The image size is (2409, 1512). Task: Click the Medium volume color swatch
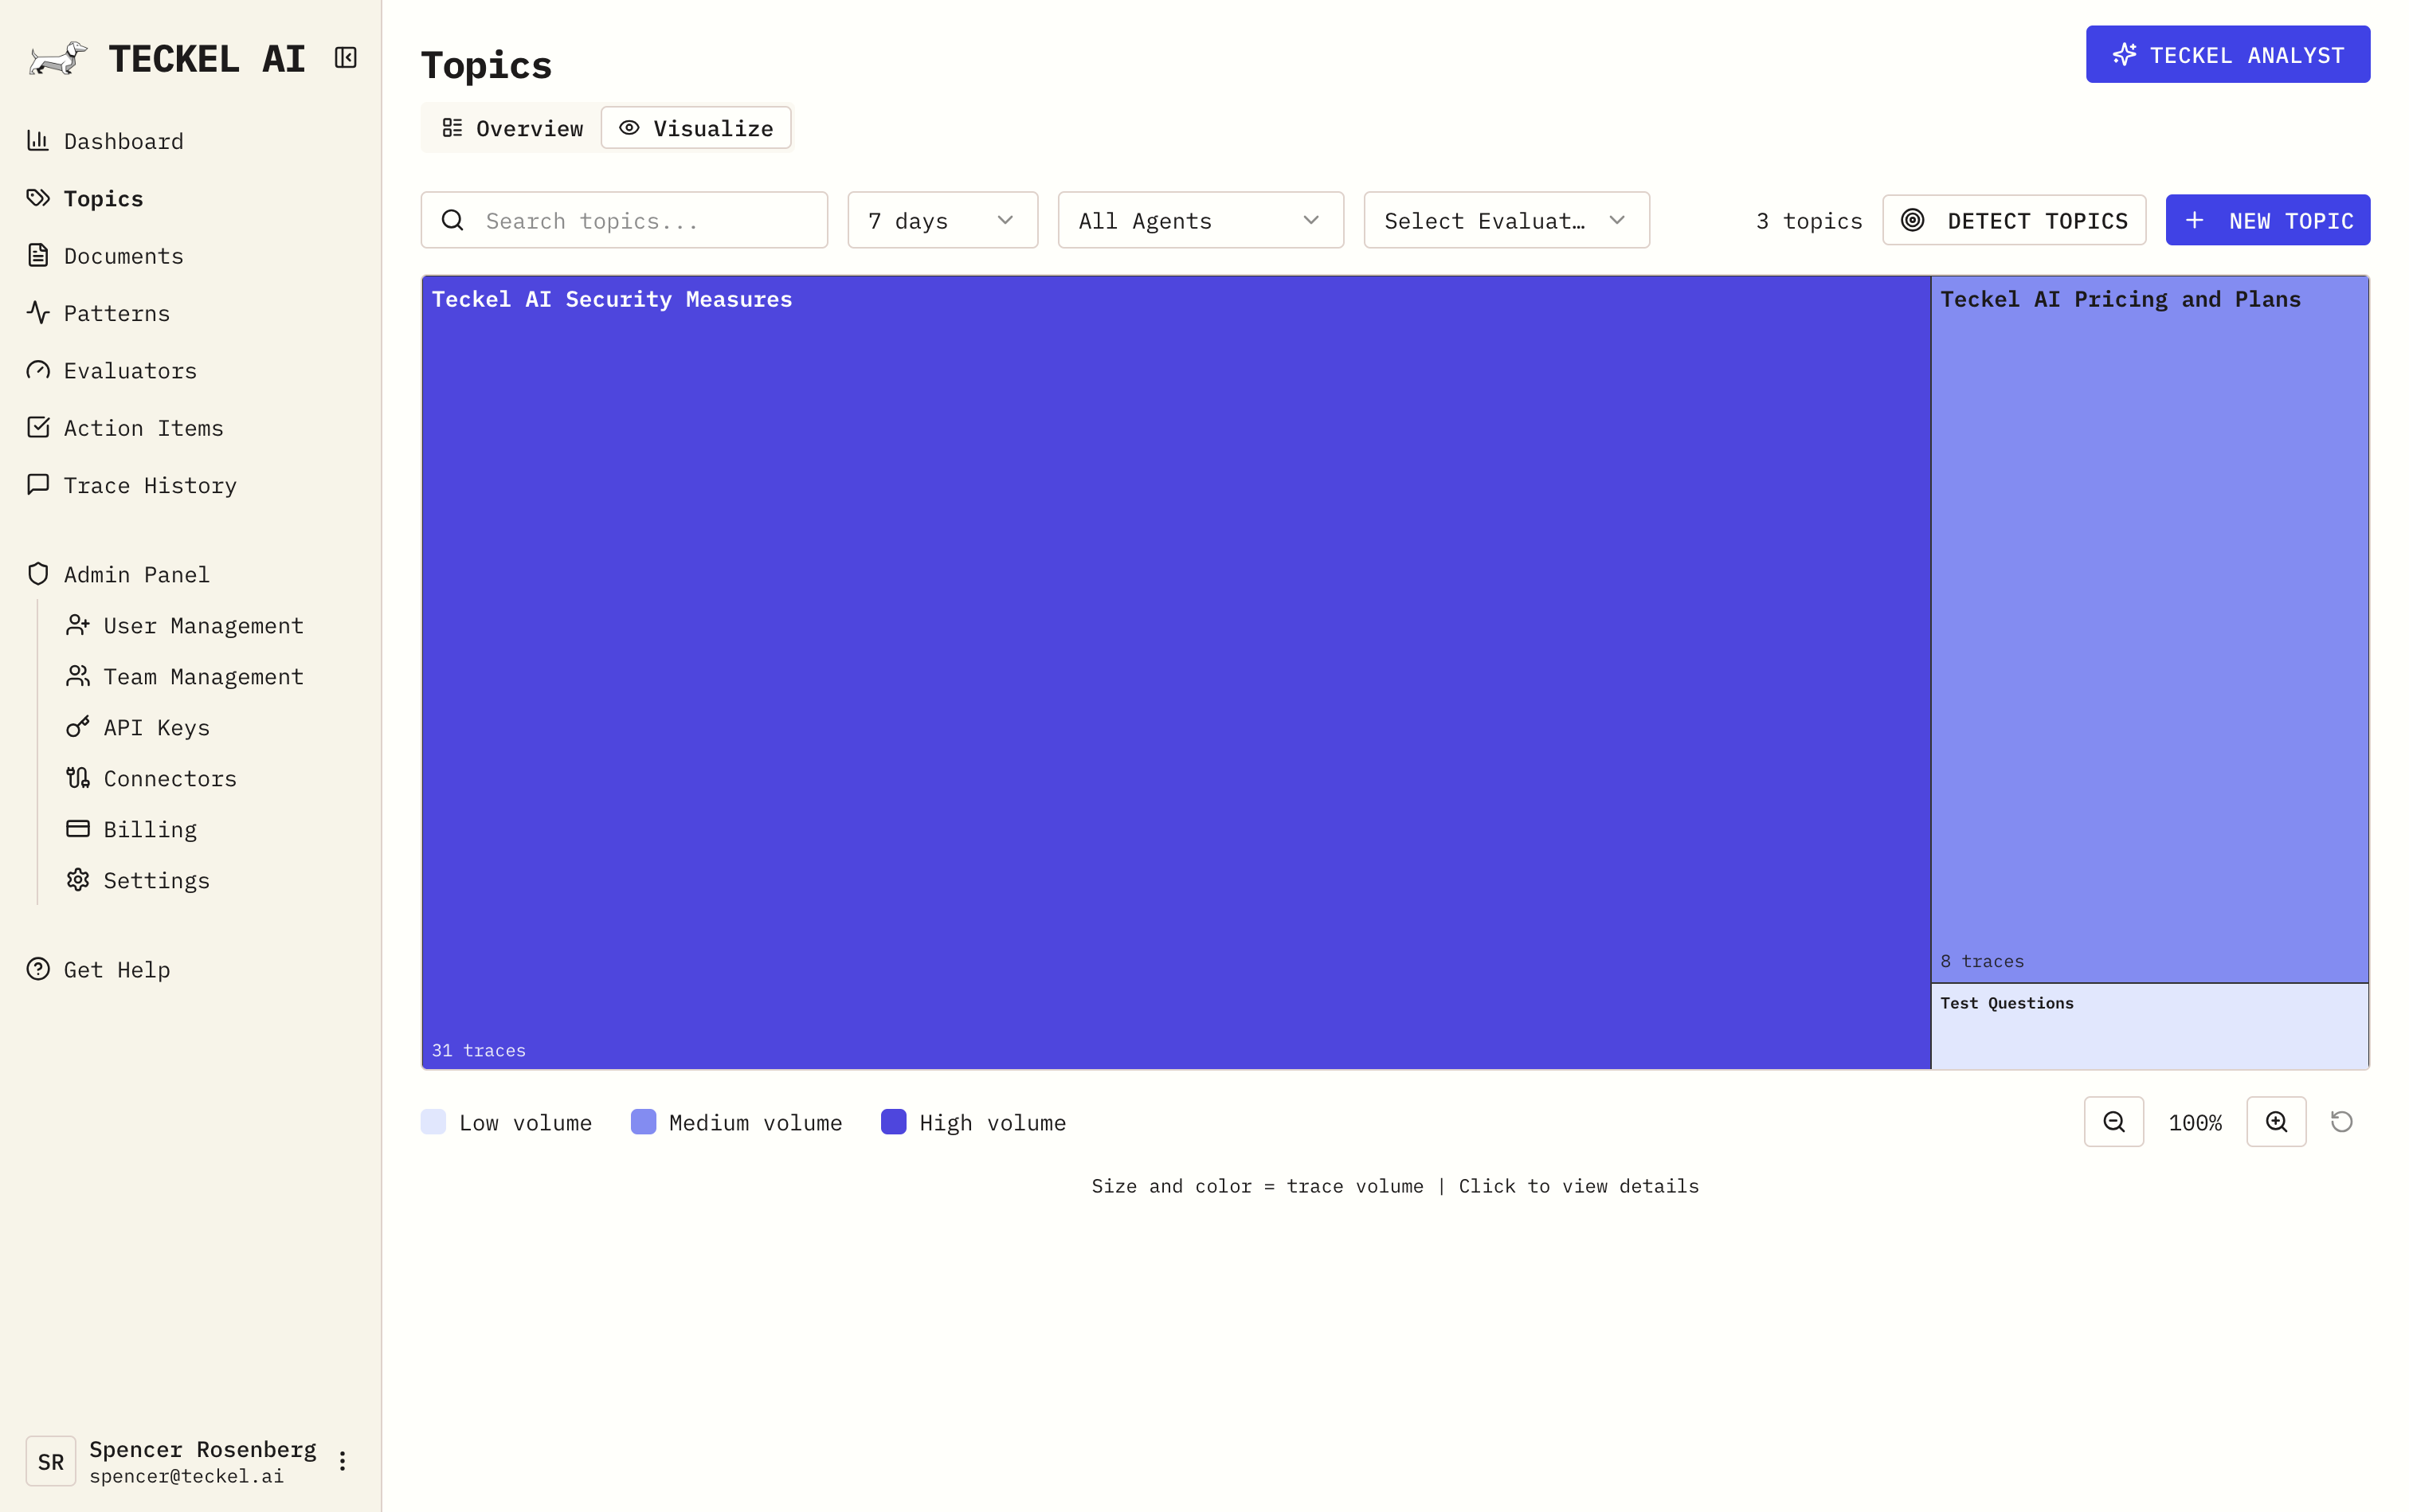pyautogui.click(x=643, y=1121)
